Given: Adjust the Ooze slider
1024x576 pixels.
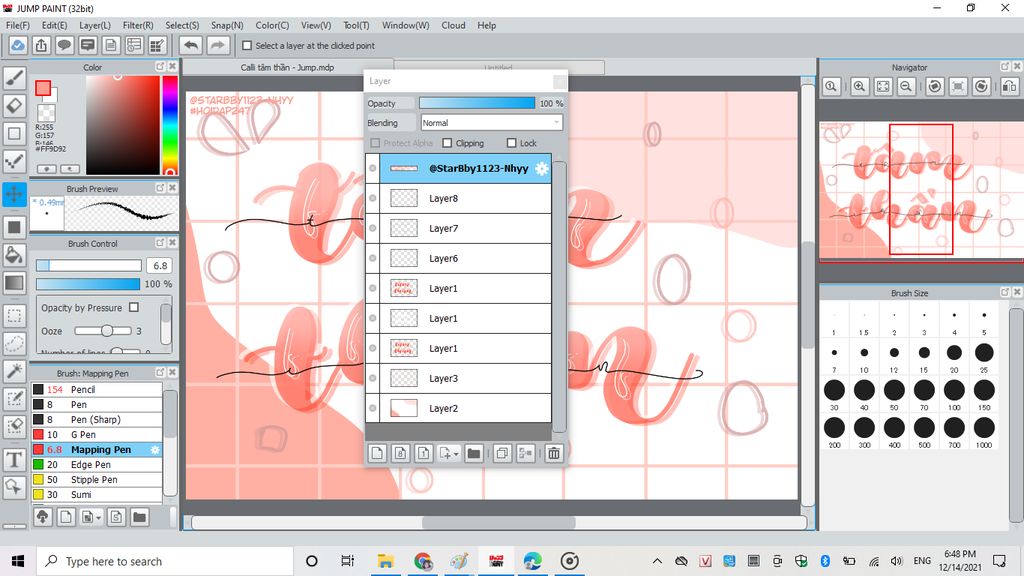Looking at the screenshot, I should point(103,331).
